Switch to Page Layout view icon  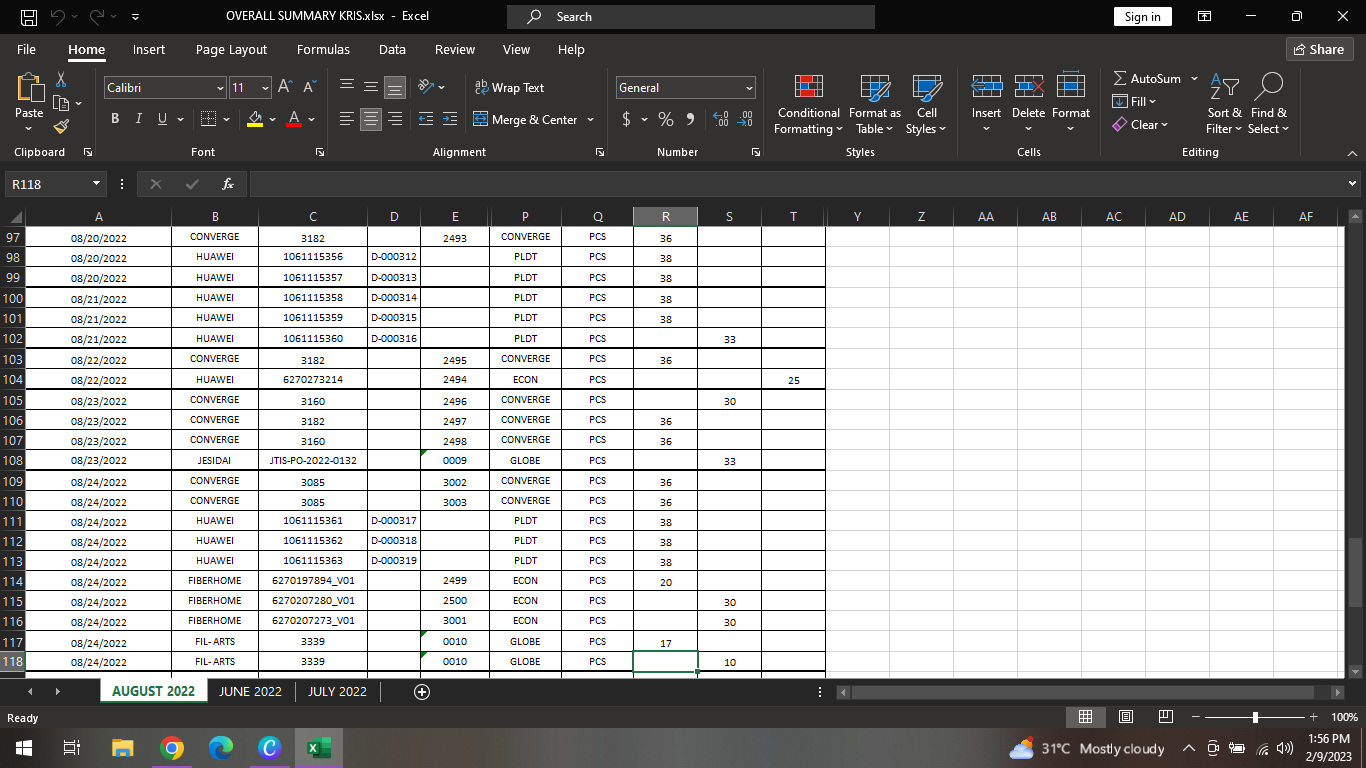pyautogui.click(x=1125, y=717)
